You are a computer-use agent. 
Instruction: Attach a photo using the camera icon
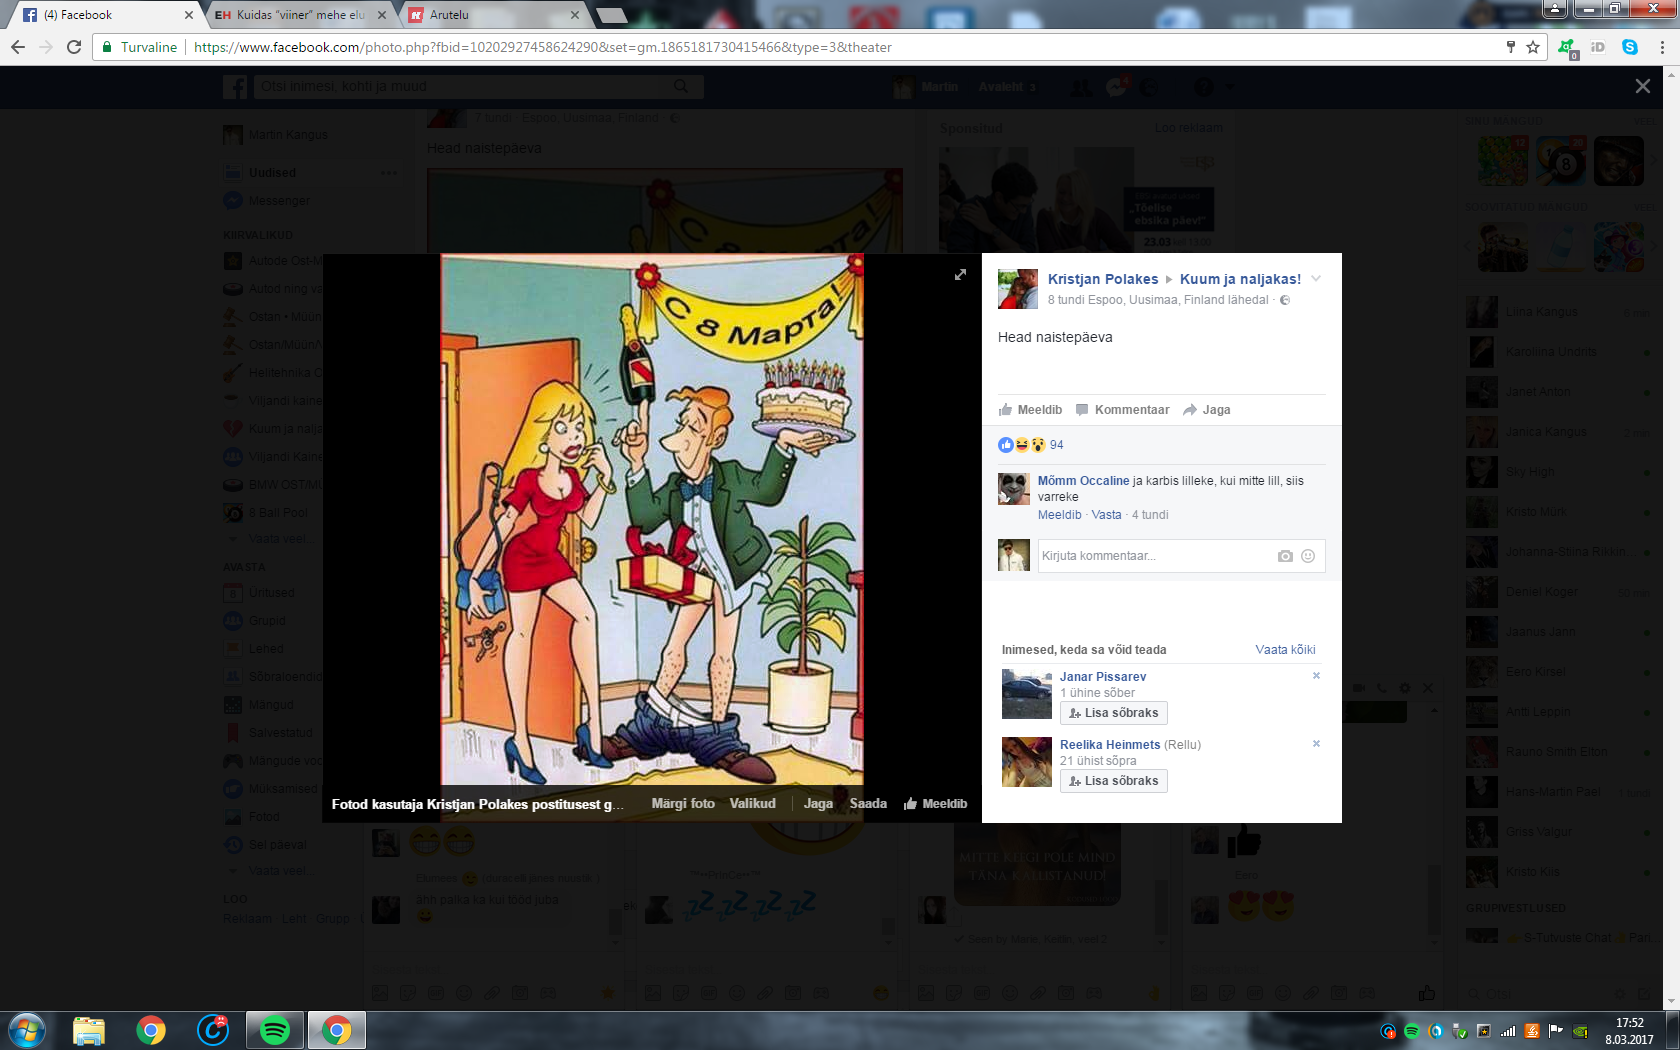[x=1285, y=556]
